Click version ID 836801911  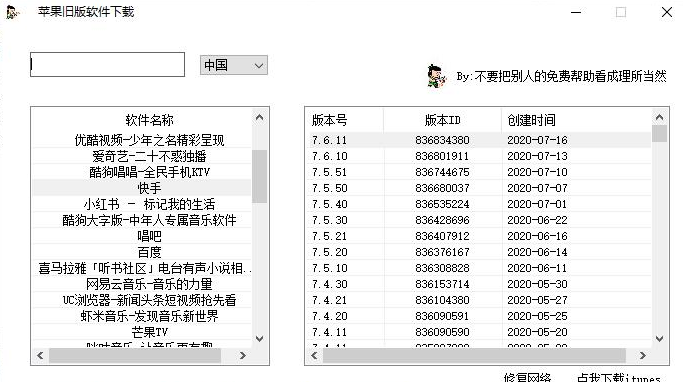coord(442,156)
